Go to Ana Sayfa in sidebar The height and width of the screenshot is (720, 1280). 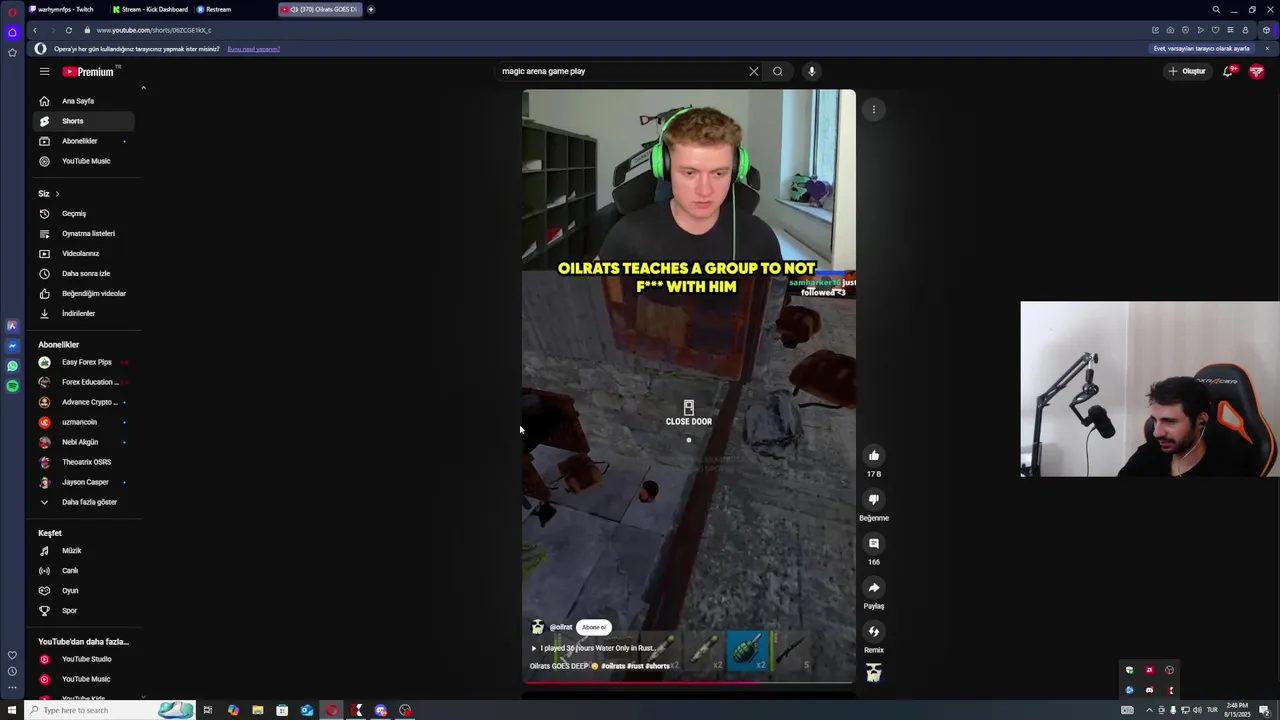[x=84, y=101]
